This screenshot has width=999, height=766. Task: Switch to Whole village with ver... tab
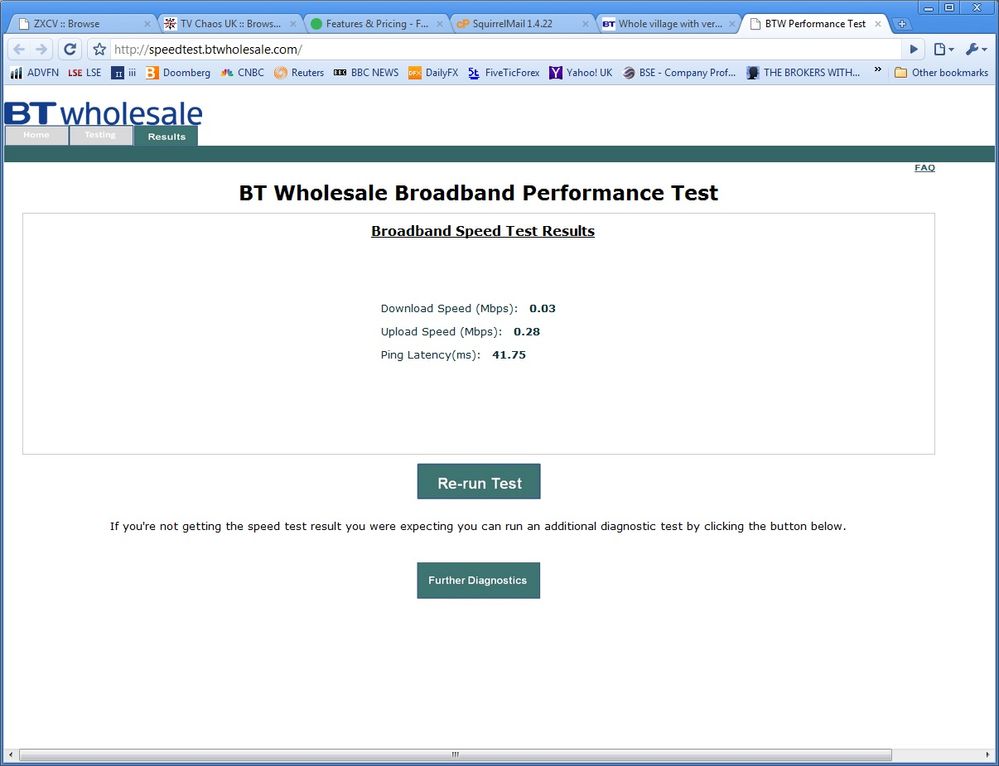[x=670, y=24]
